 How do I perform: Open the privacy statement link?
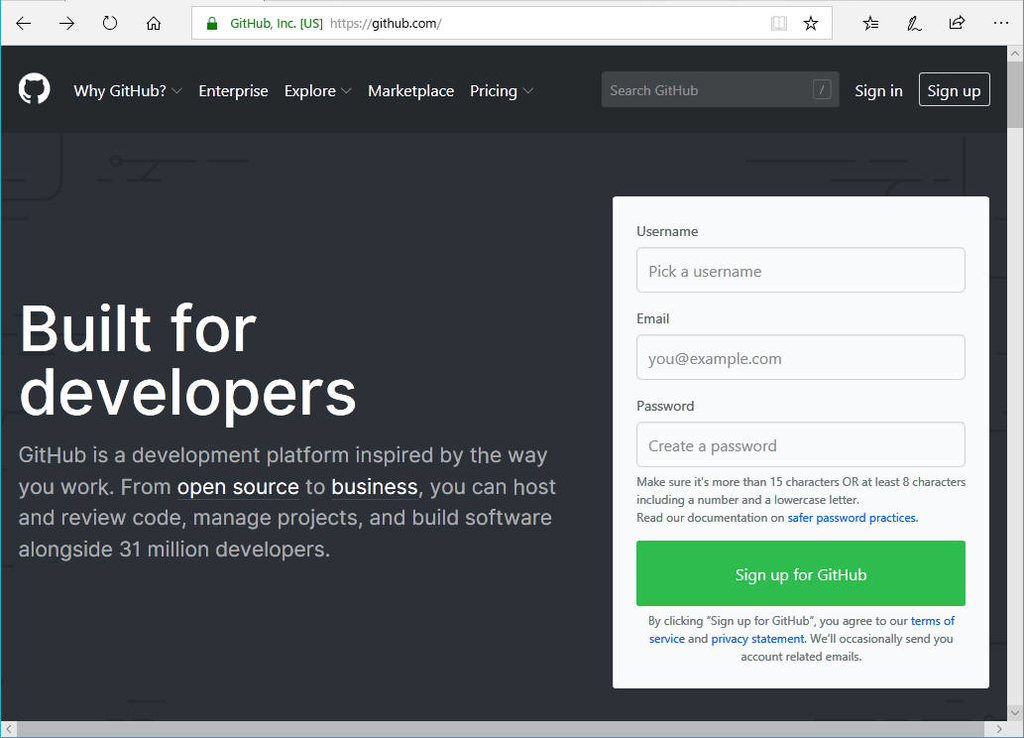point(758,639)
